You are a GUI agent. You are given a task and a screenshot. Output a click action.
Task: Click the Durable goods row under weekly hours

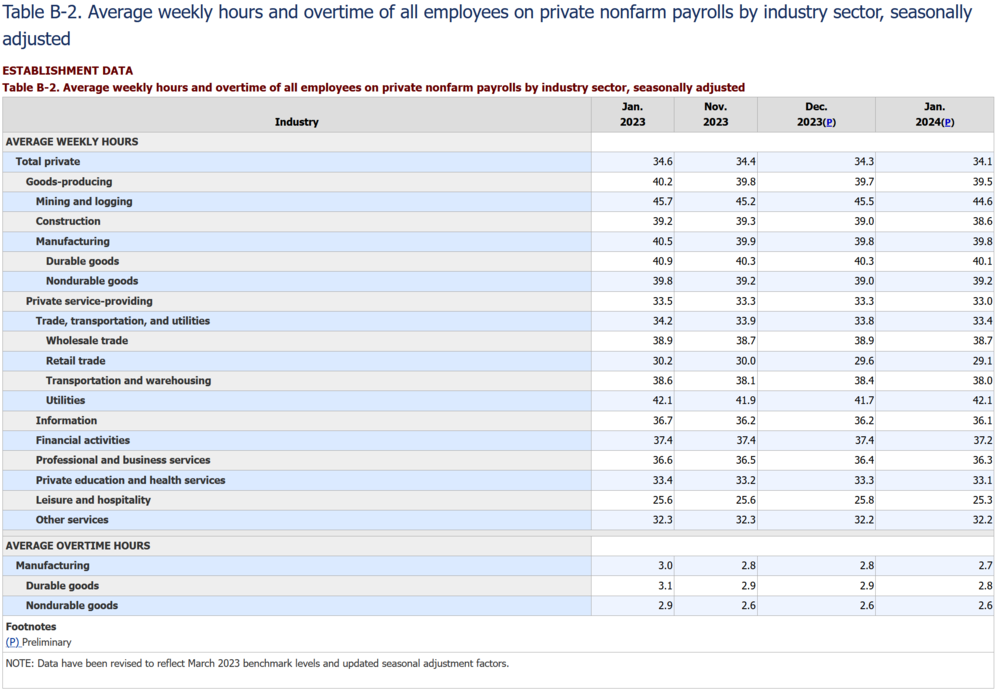coord(82,262)
